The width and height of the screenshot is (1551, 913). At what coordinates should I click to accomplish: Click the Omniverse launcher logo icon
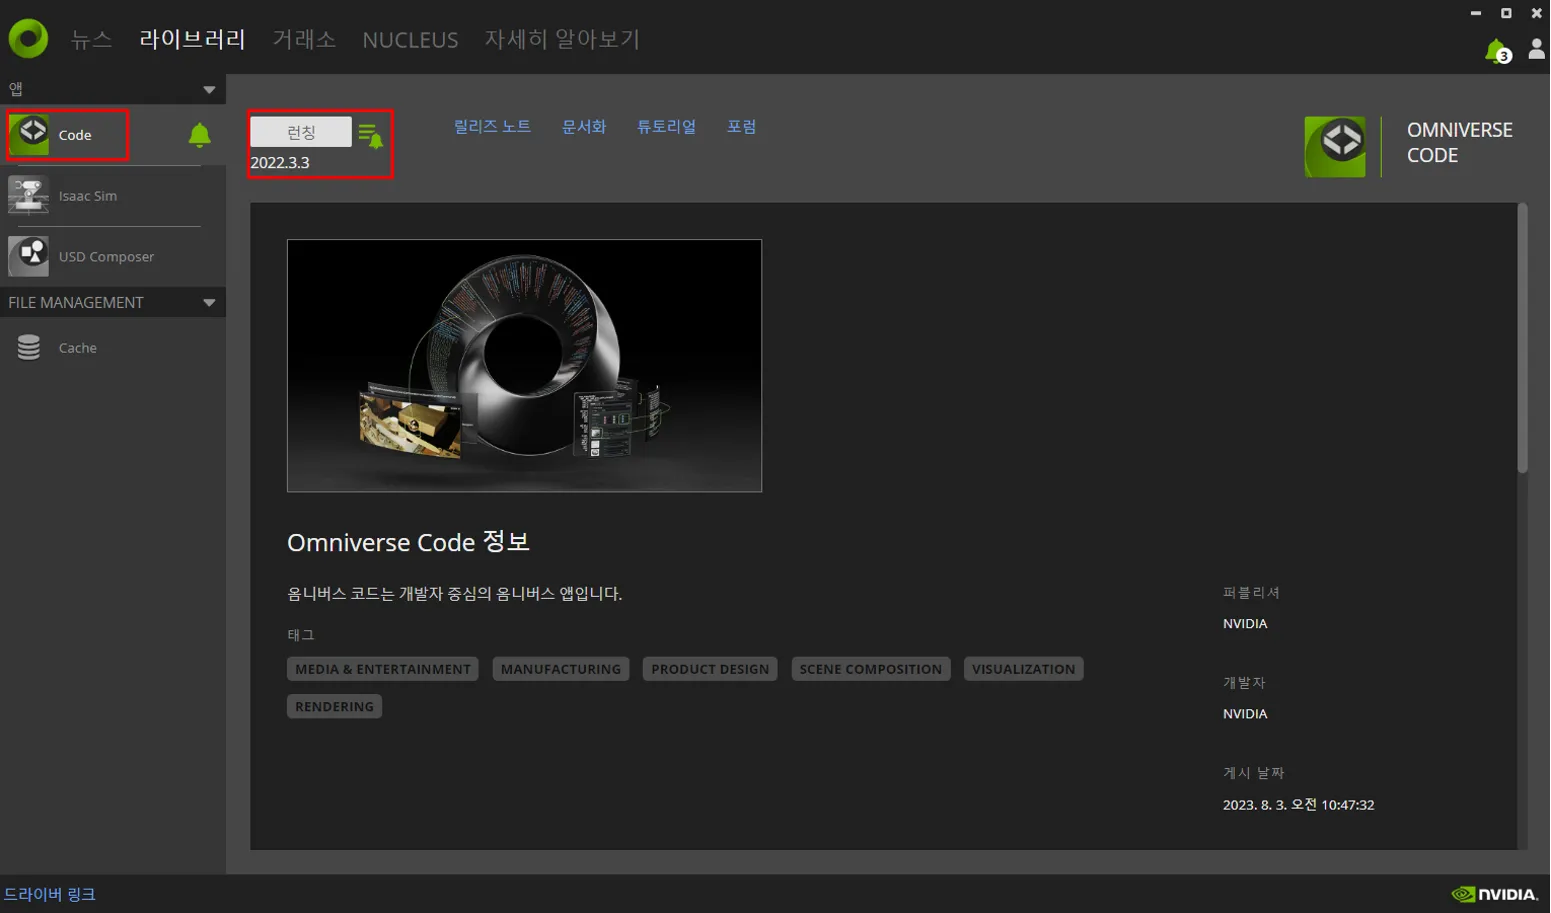tap(28, 39)
